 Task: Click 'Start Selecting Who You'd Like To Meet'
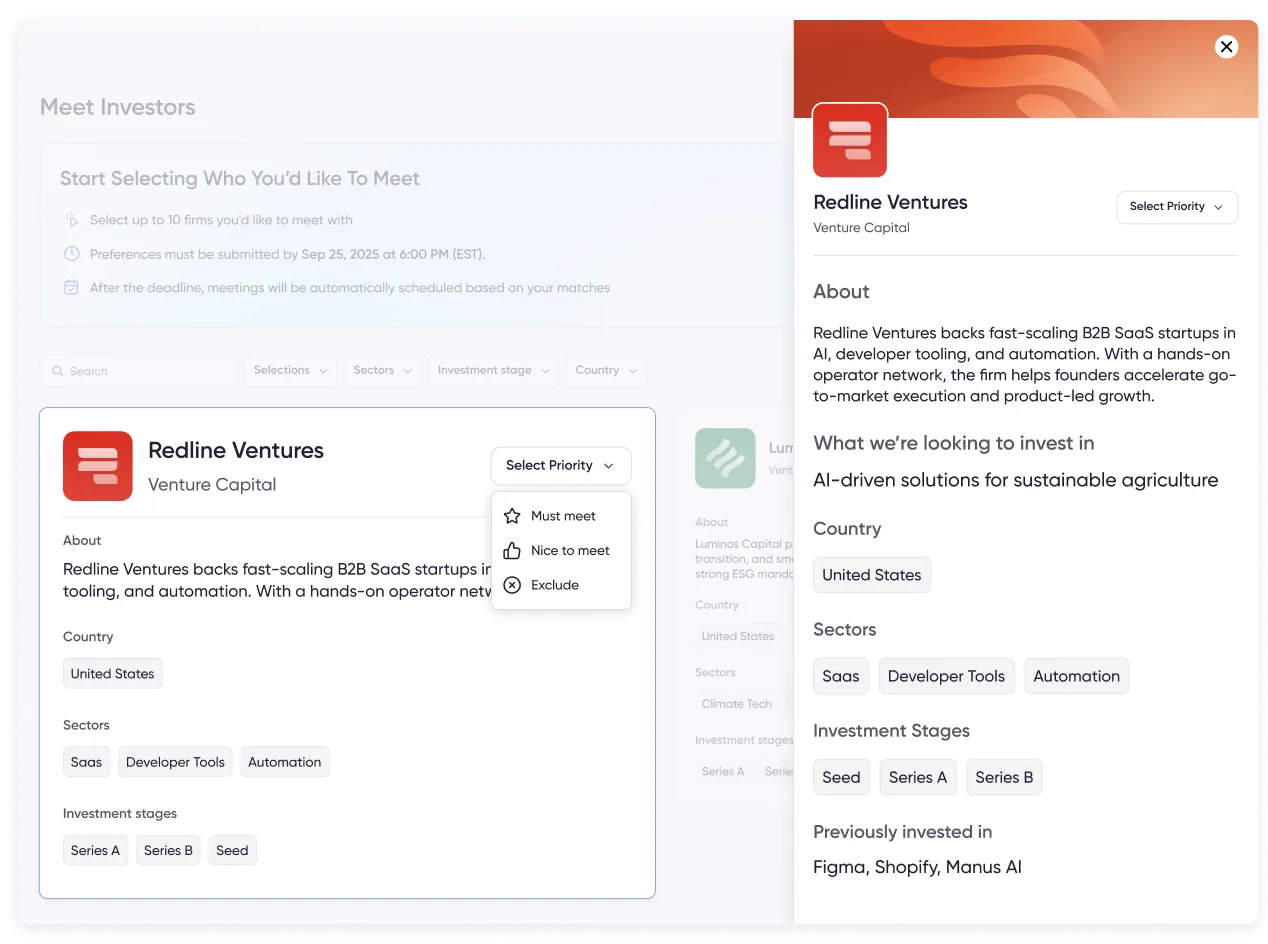pos(240,179)
